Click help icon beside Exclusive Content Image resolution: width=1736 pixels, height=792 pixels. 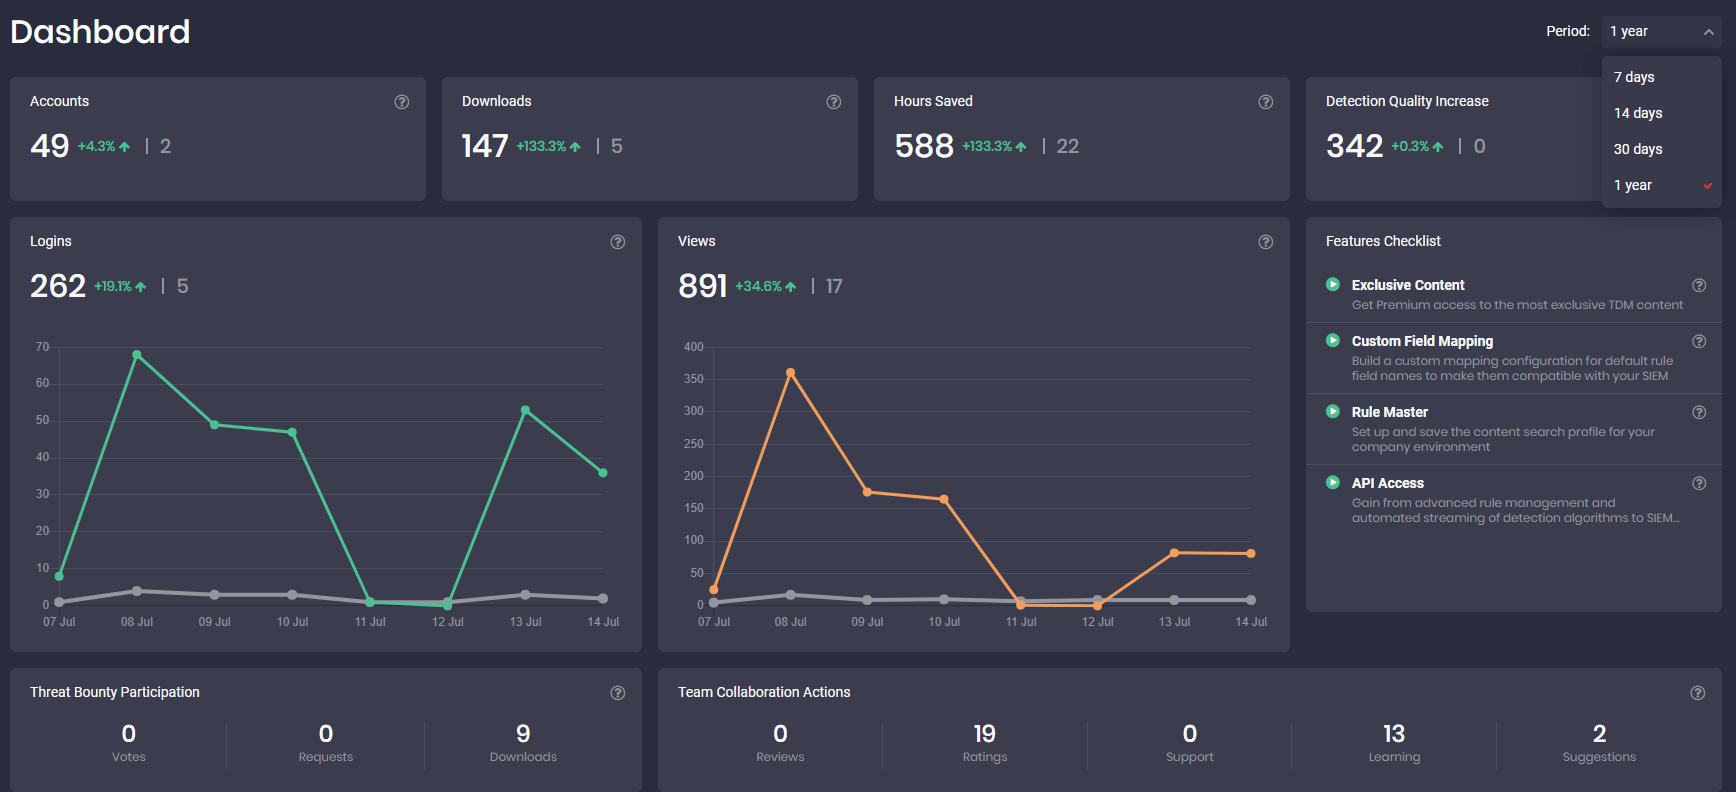1698,285
